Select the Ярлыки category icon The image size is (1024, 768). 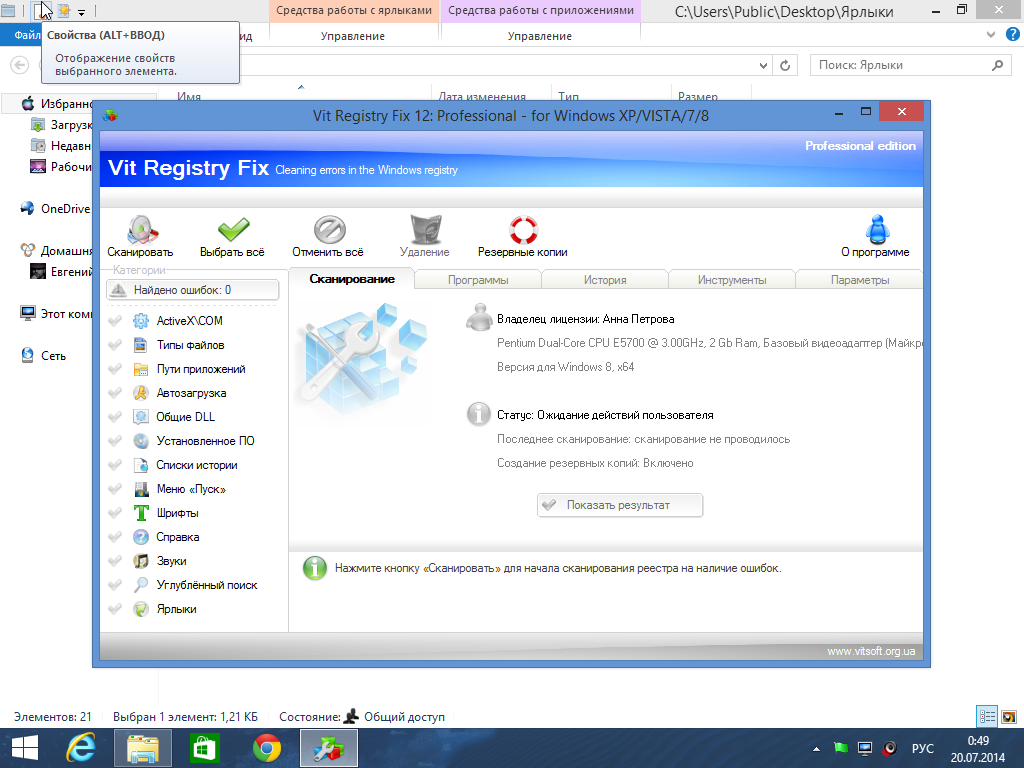140,609
